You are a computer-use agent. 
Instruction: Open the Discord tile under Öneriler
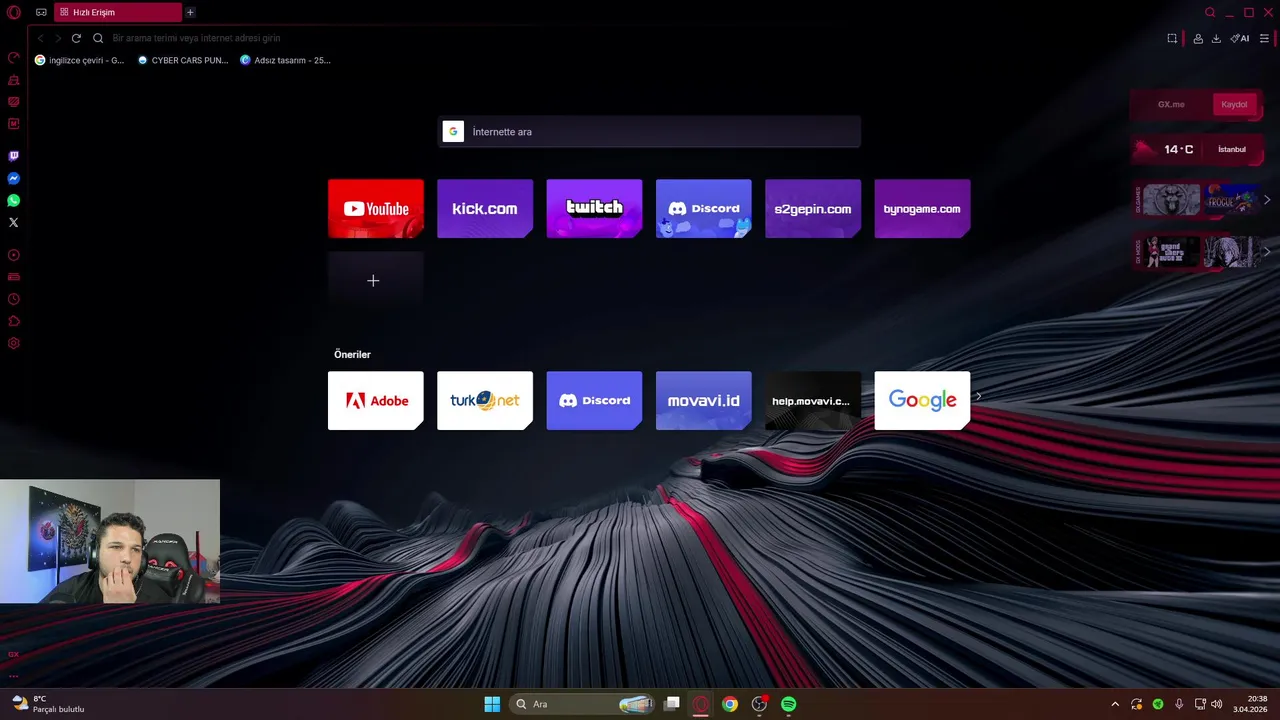(x=594, y=401)
